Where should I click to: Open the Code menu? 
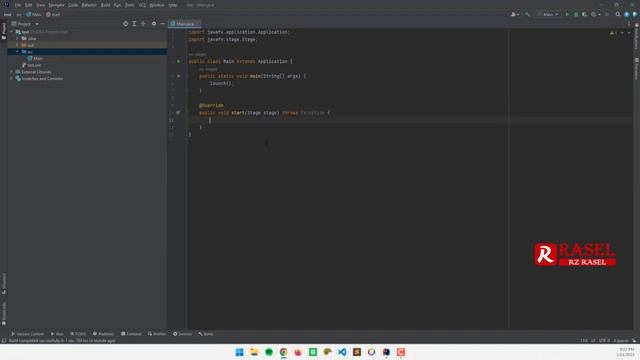point(73,5)
